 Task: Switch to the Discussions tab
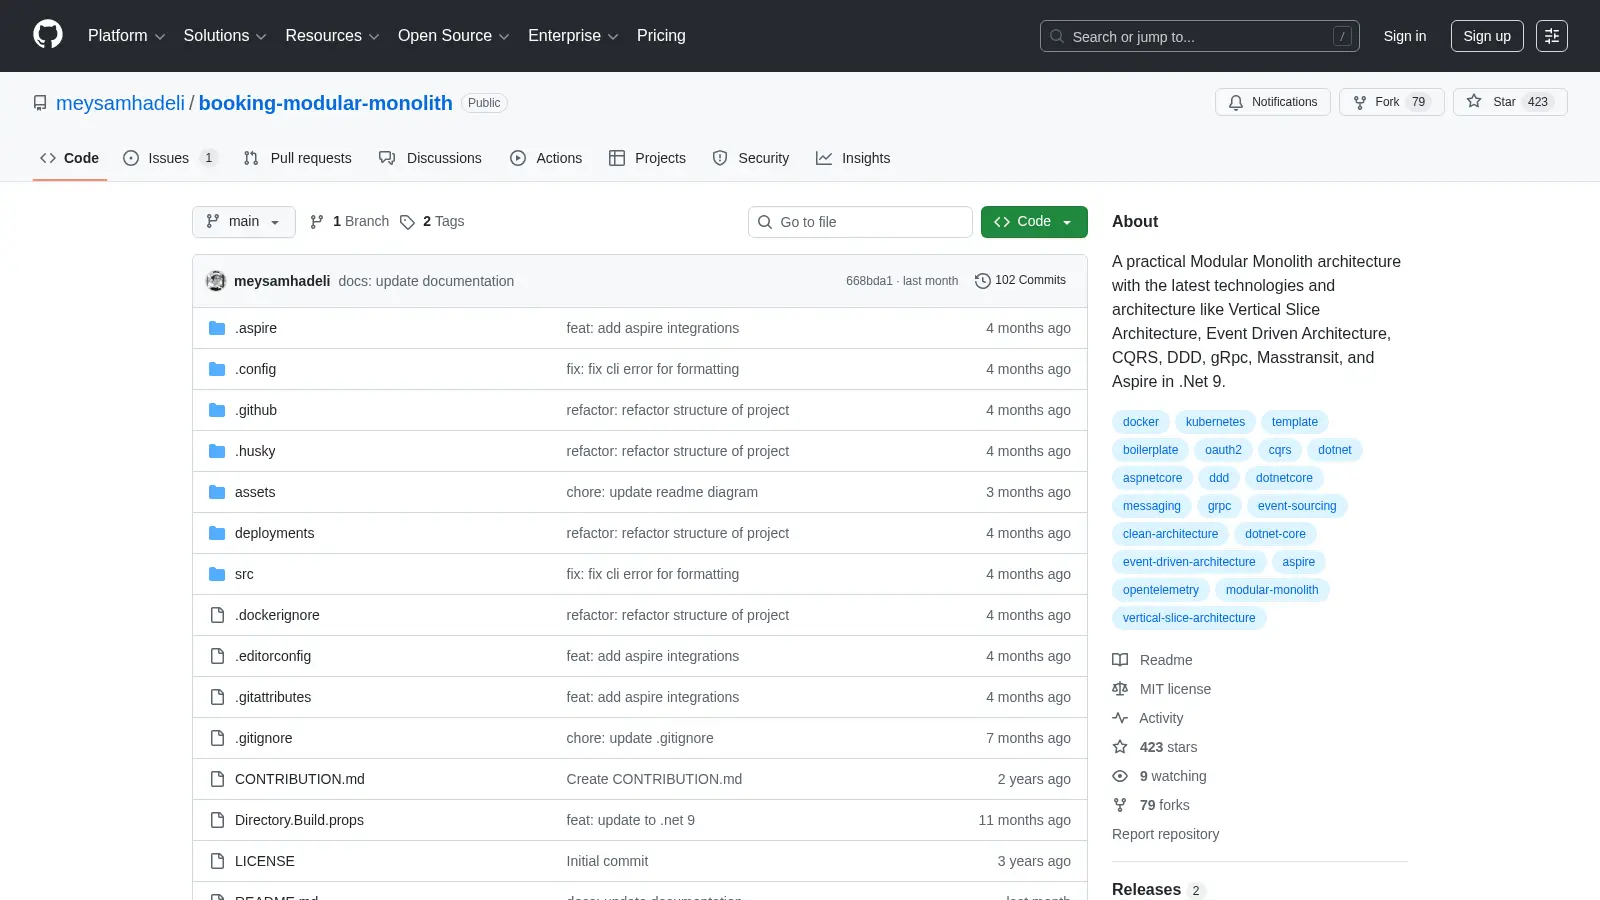point(430,158)
